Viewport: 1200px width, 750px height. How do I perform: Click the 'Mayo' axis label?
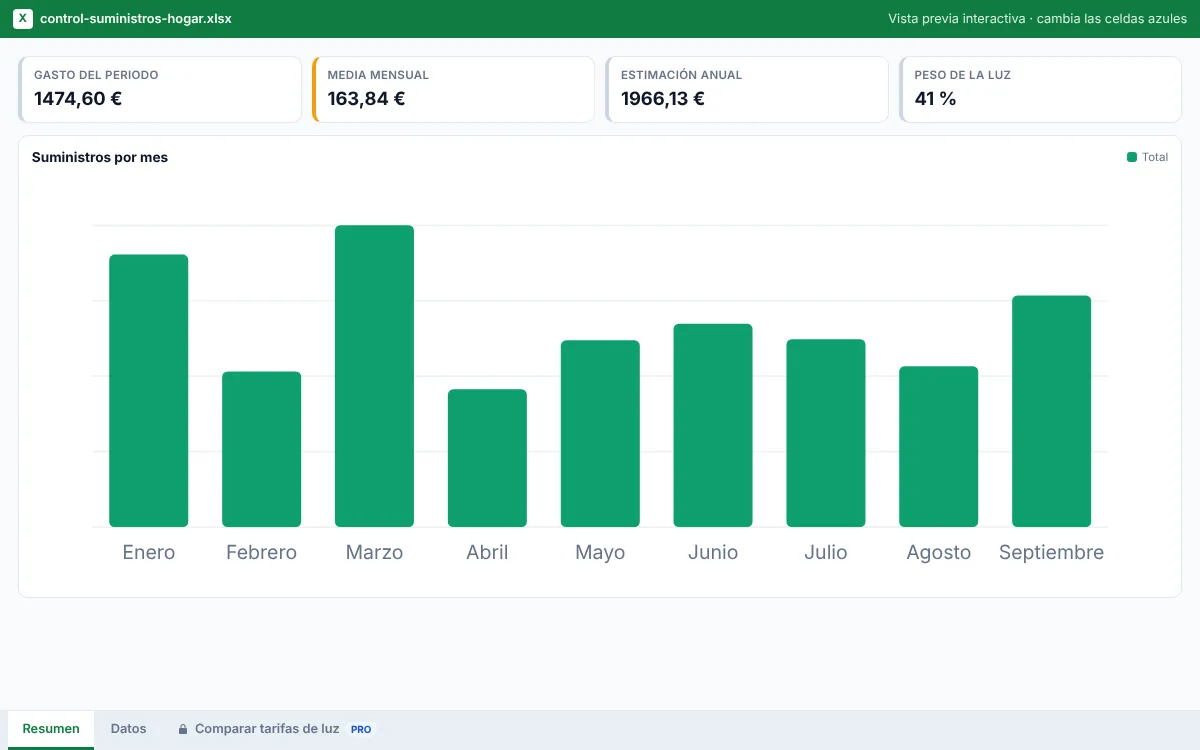click(x=600, y=552)
